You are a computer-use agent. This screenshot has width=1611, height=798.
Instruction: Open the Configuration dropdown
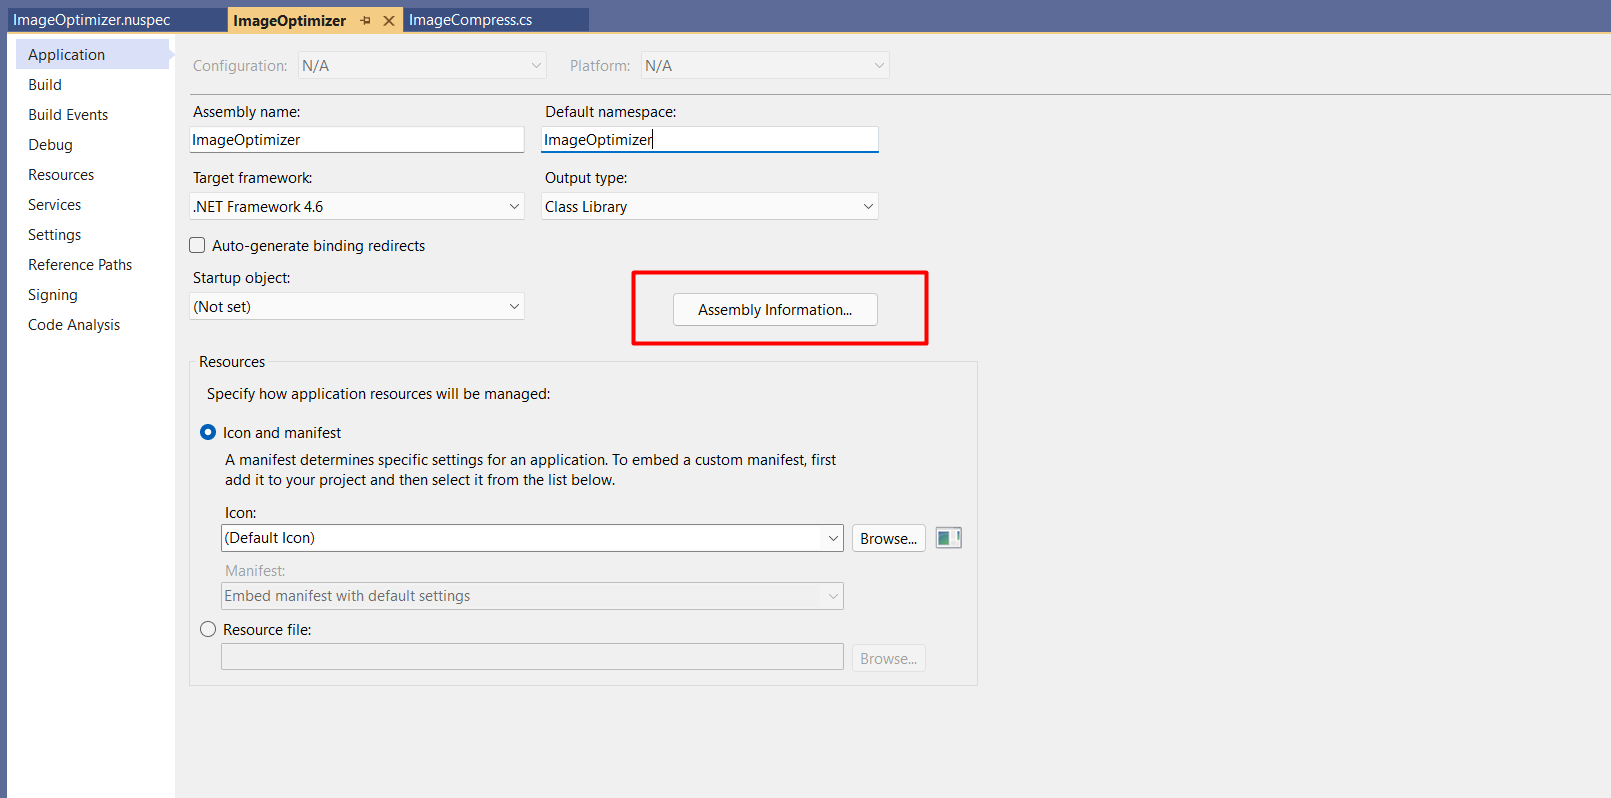[x=422, y=66]
